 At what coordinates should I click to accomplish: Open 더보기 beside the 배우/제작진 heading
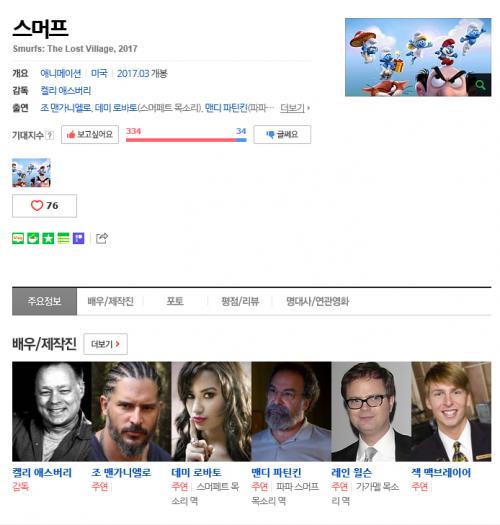pyautogui.click(x=105, y=344)
